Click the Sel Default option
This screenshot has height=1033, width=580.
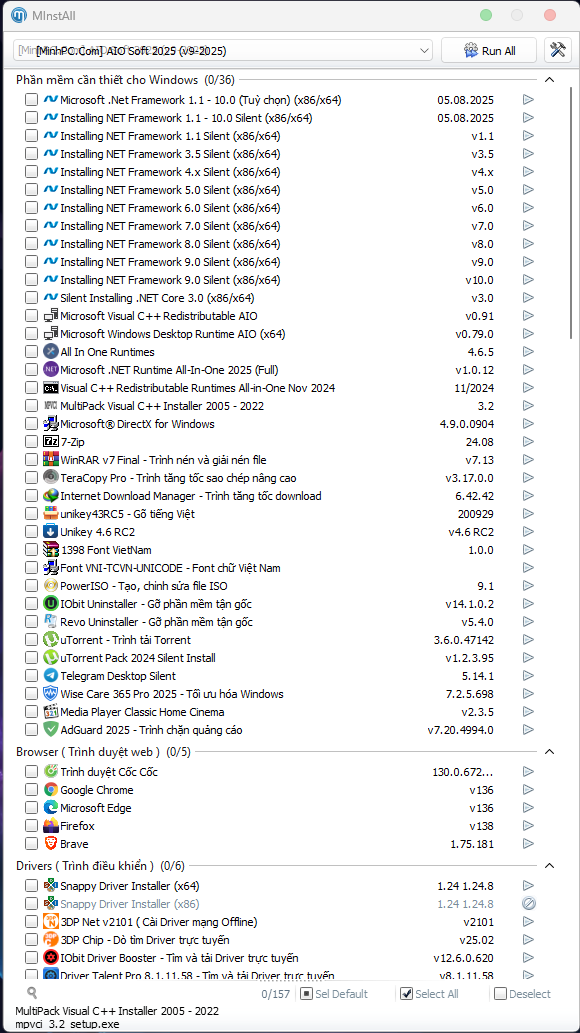click(335, 994)
